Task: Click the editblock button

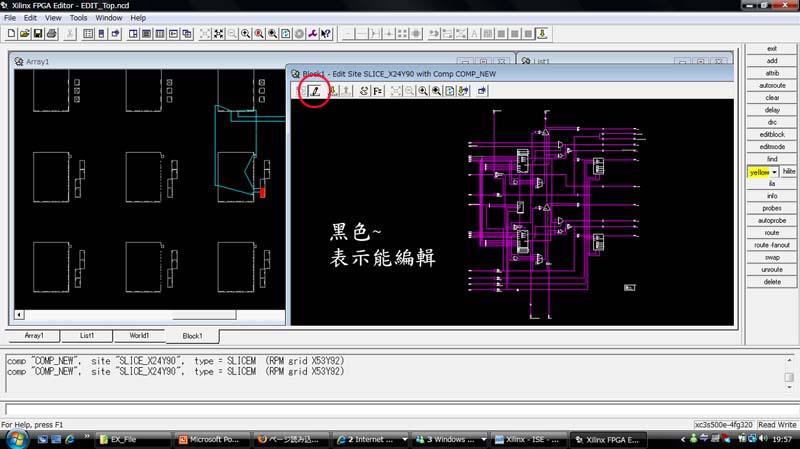Action: [771, 134]
